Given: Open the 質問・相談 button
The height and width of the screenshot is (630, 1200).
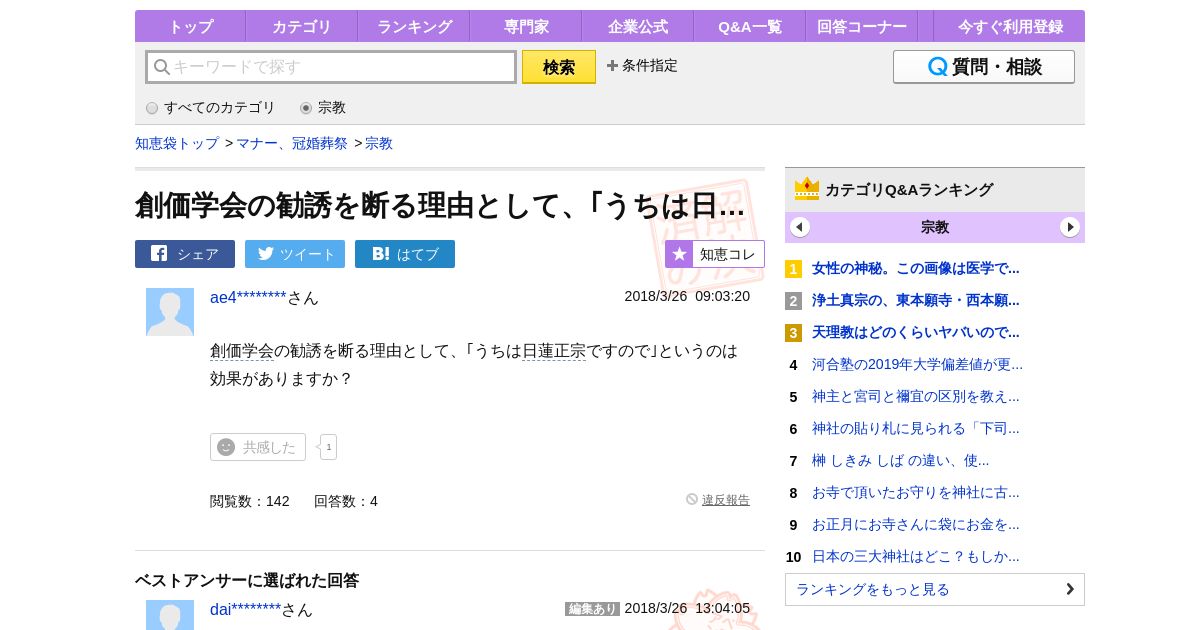Looking at the screenshot, I should click(x=984, y=67).
